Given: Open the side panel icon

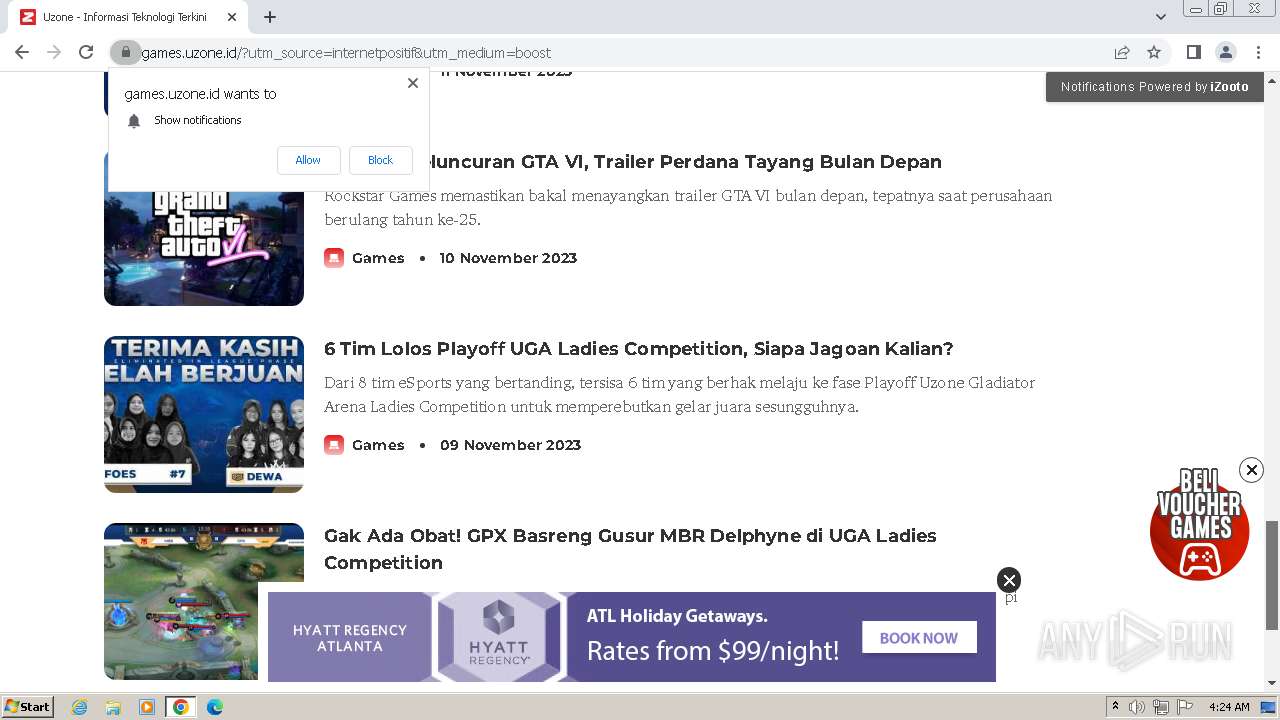Looking at the screenshot, I should (1193, 52).
